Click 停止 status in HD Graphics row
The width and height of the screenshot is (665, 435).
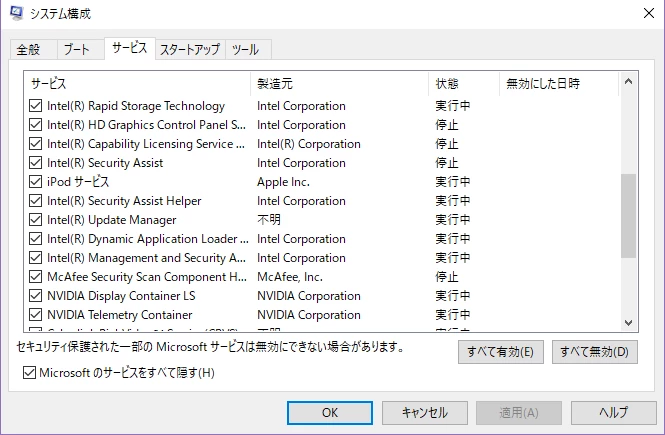coord(447,125)
